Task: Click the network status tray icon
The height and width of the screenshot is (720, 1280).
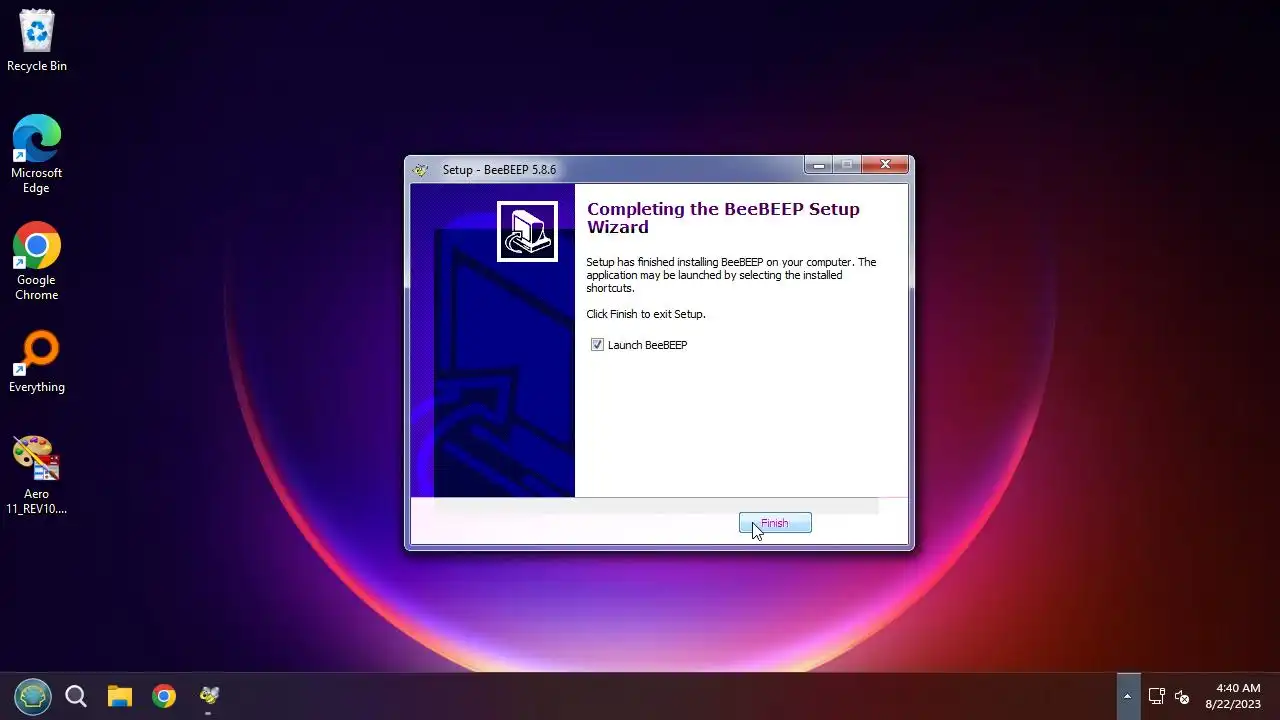Action: pos(1156,696)
